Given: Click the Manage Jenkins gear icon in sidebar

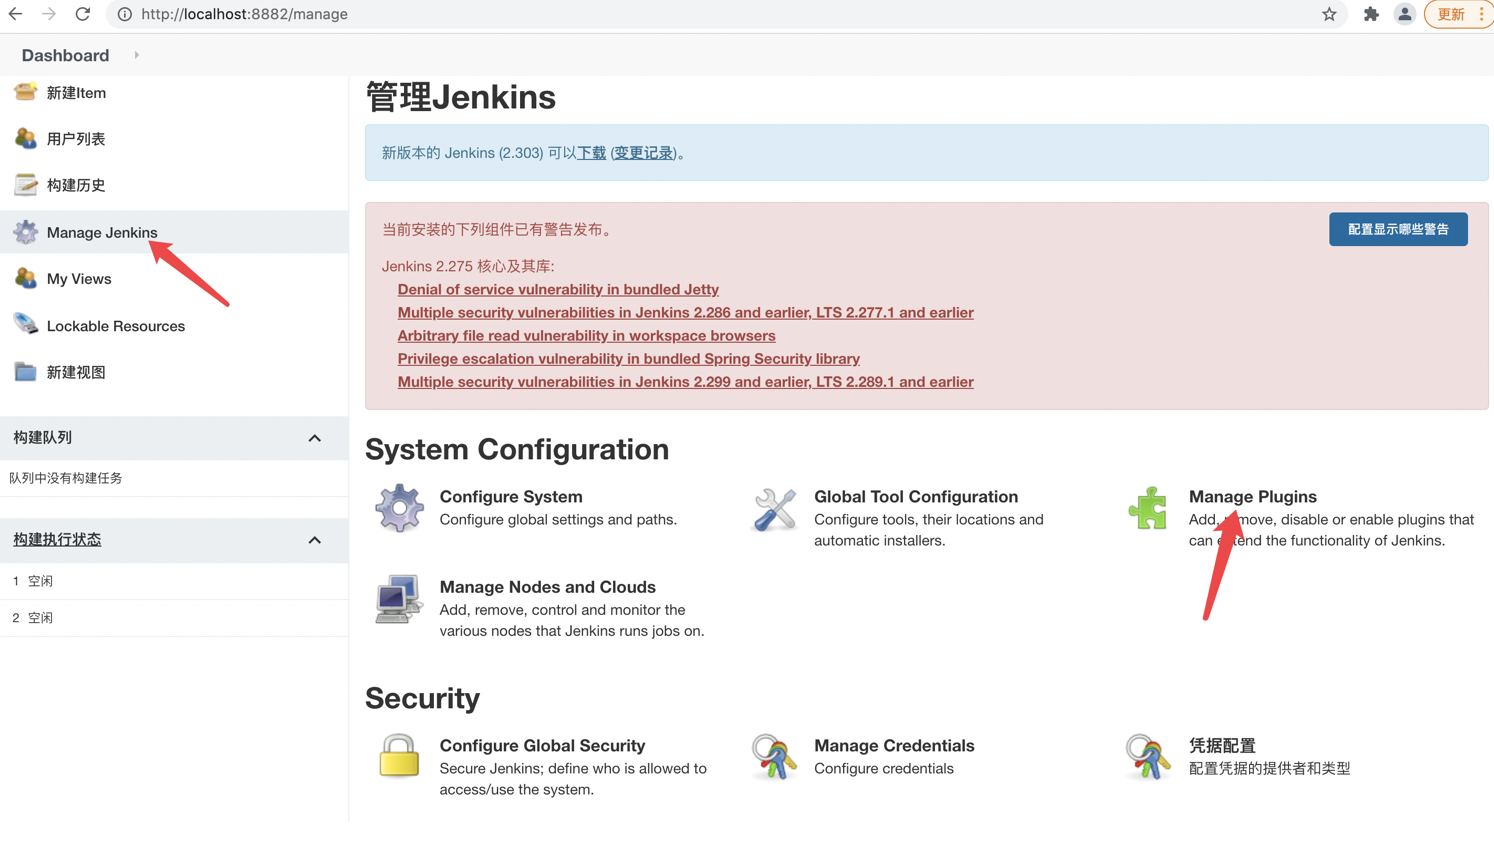Looking at the screenshot, I should click(25, 232).
